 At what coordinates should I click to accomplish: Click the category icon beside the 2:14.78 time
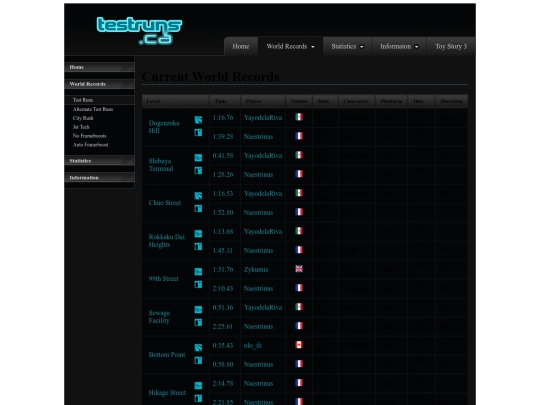click(x=198, y=386)
